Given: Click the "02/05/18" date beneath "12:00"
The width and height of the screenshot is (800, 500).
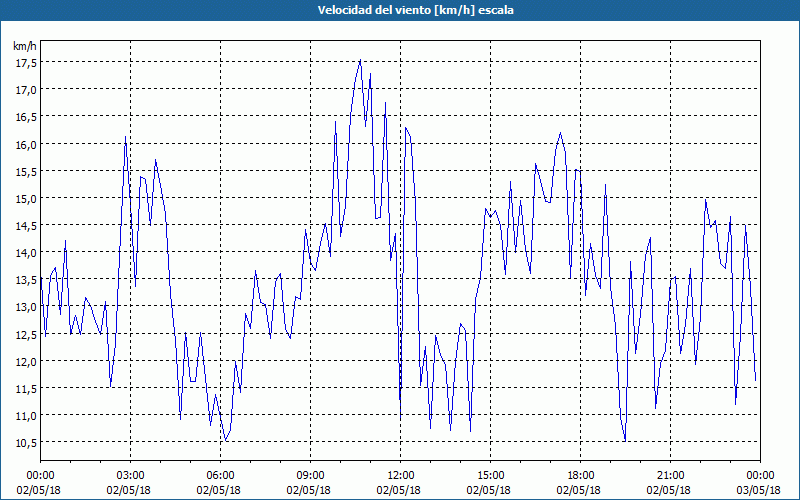Looking at the screenshot, I should [398, 490].
